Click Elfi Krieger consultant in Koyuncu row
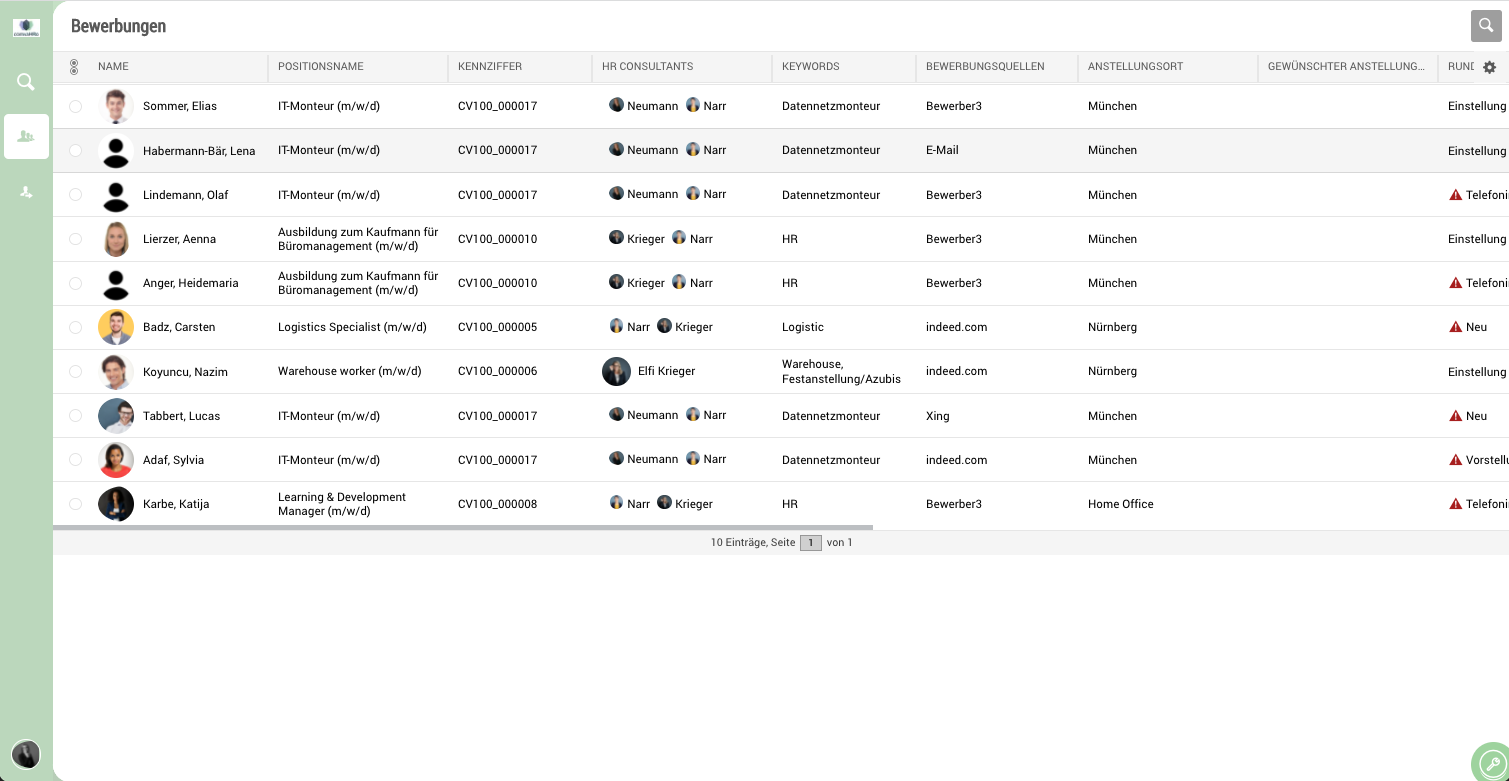The image size is (1509, 781). tap(666, 371)
